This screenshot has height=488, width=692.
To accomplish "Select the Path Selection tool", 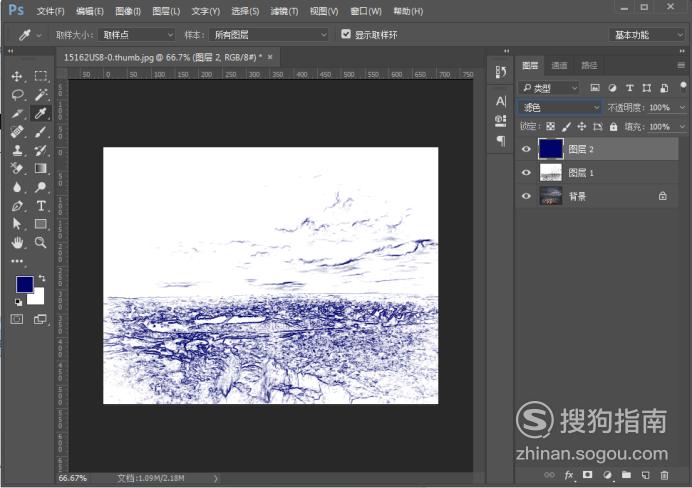I will pyautogui.click(x=17, y=224).
